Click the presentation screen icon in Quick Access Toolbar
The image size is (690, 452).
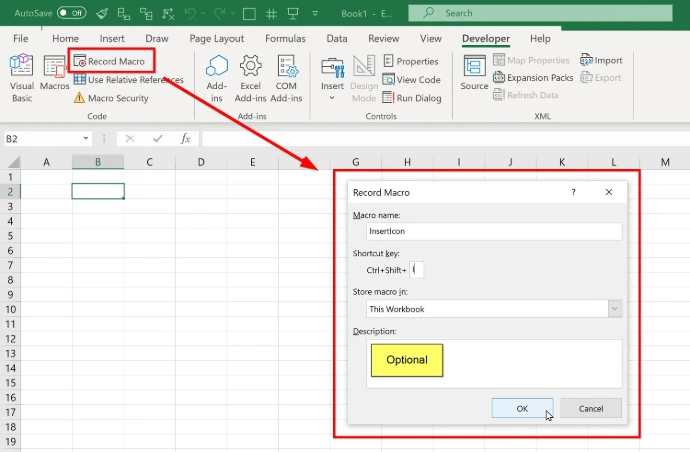[x=293, y=13]
